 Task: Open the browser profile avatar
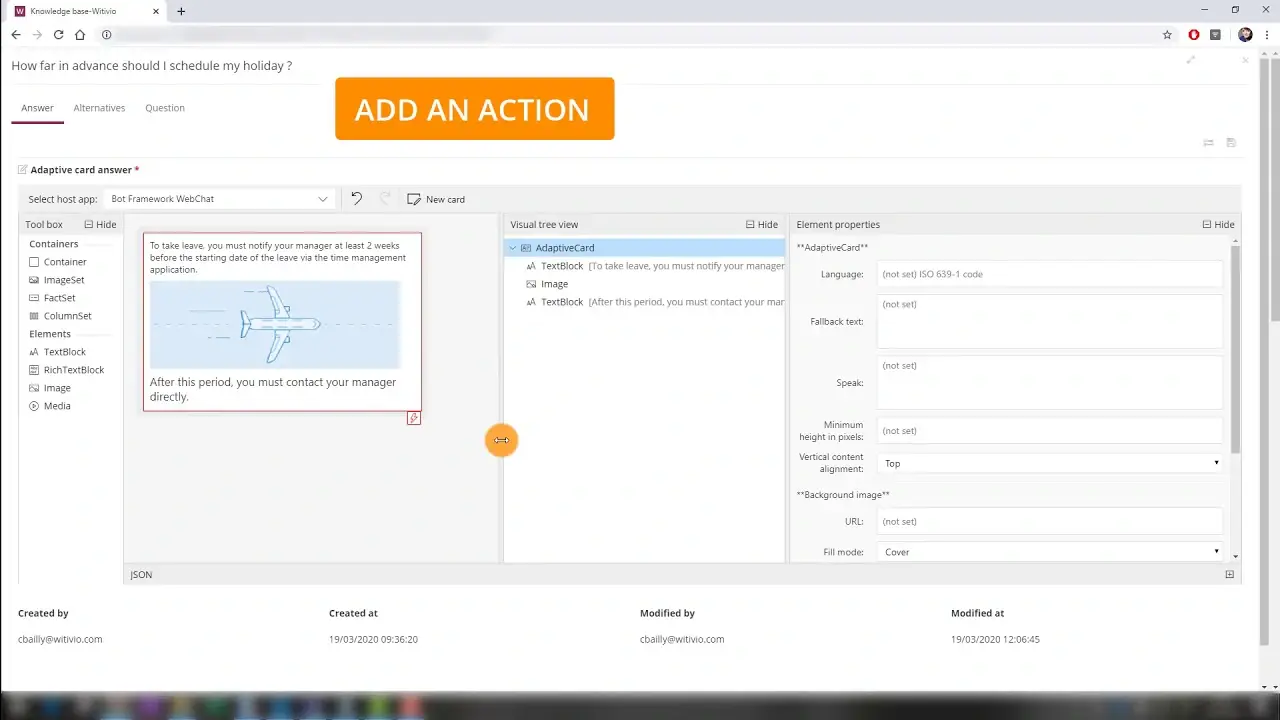(1245, 35)
